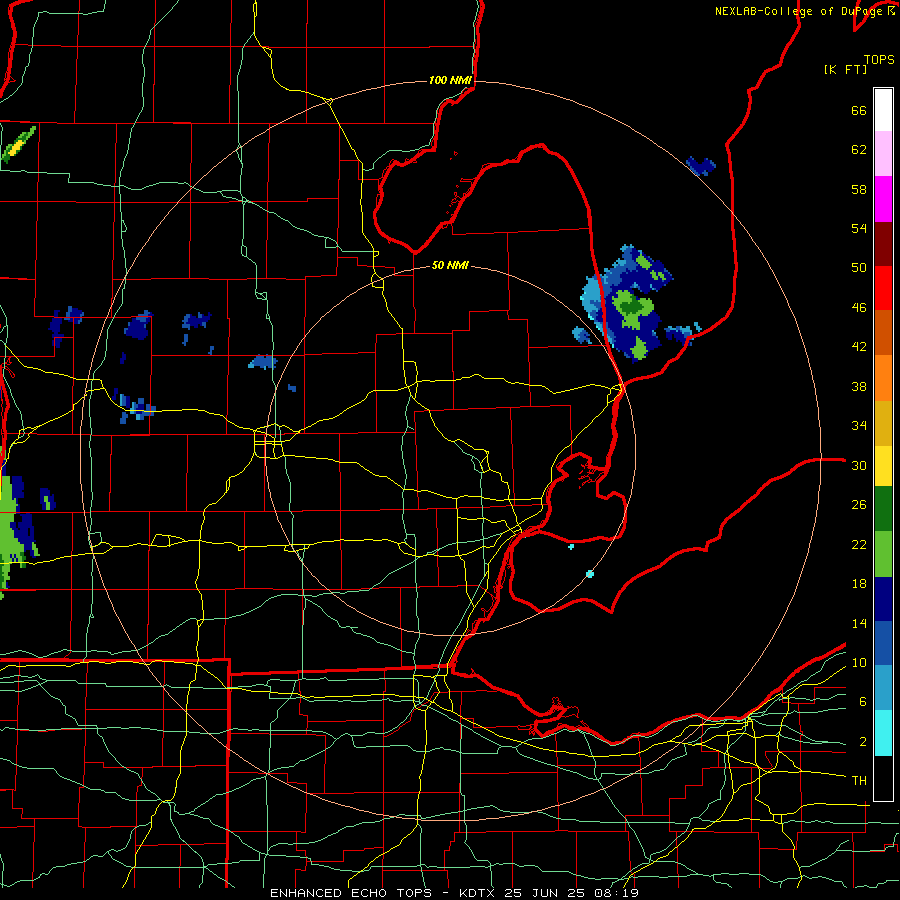Click legend value "18"
The image size is (900, 900).
coord(859,584)
